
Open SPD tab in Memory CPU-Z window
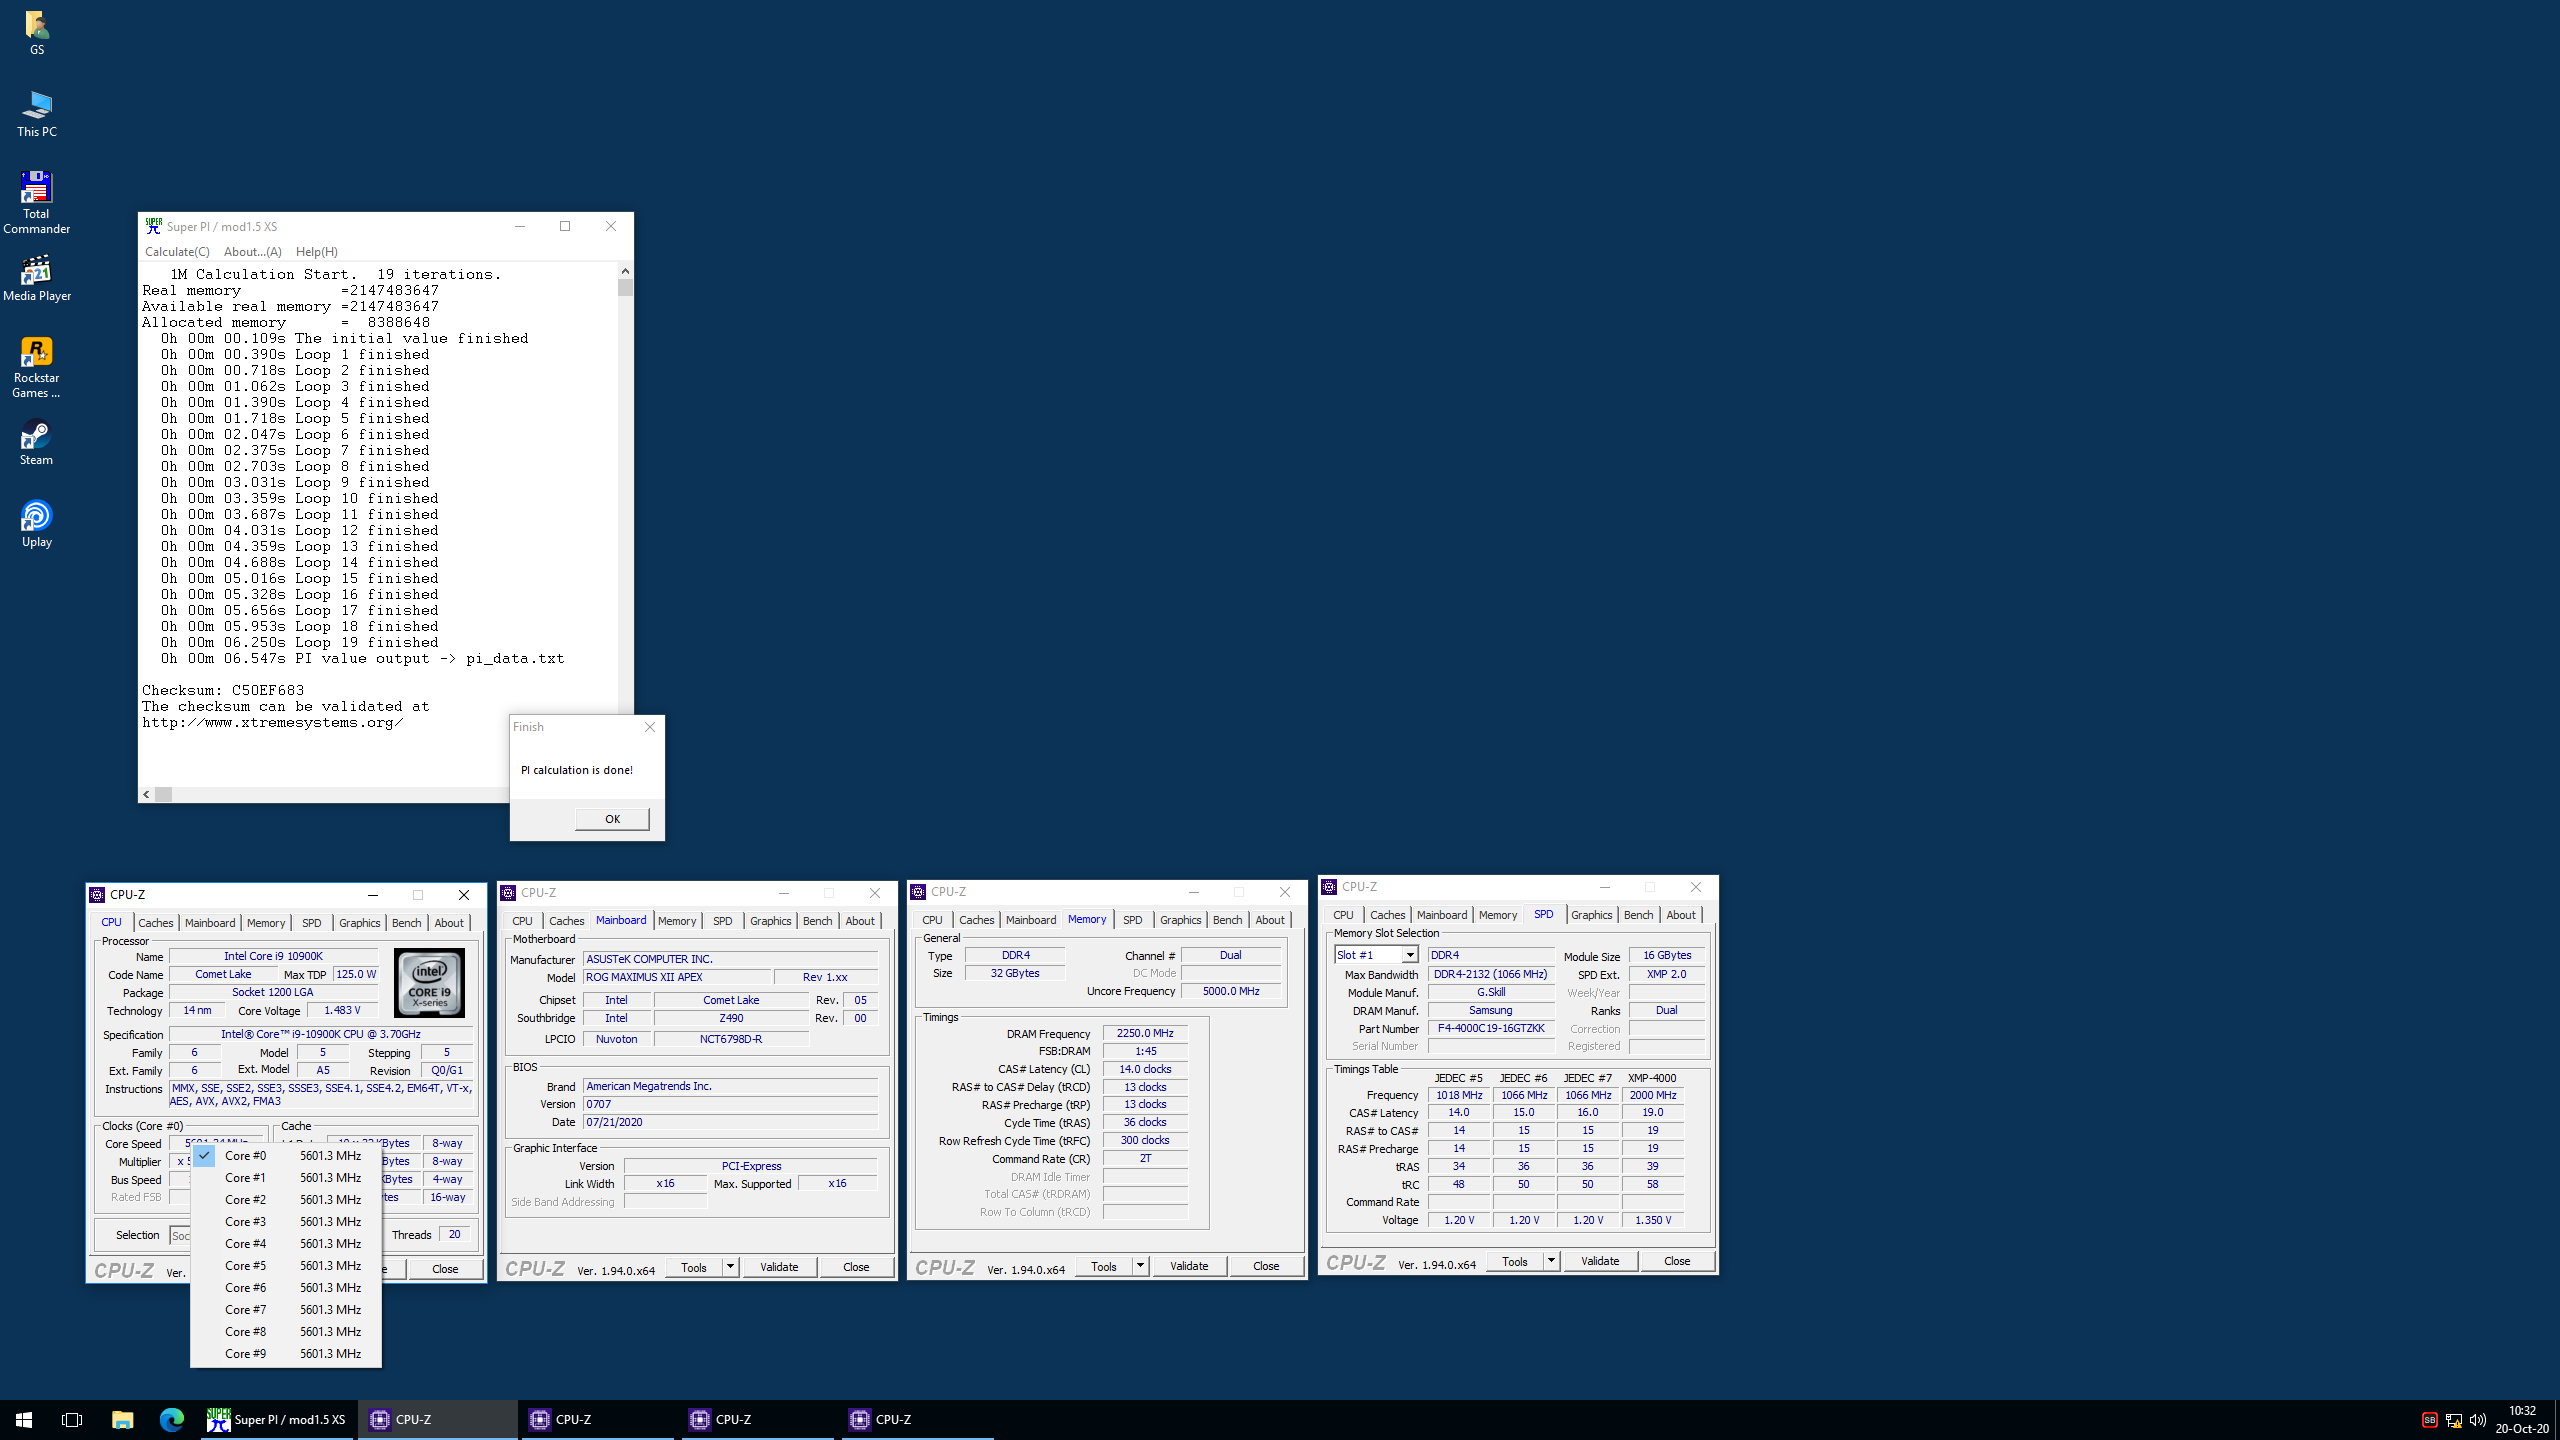(1132, 920)
